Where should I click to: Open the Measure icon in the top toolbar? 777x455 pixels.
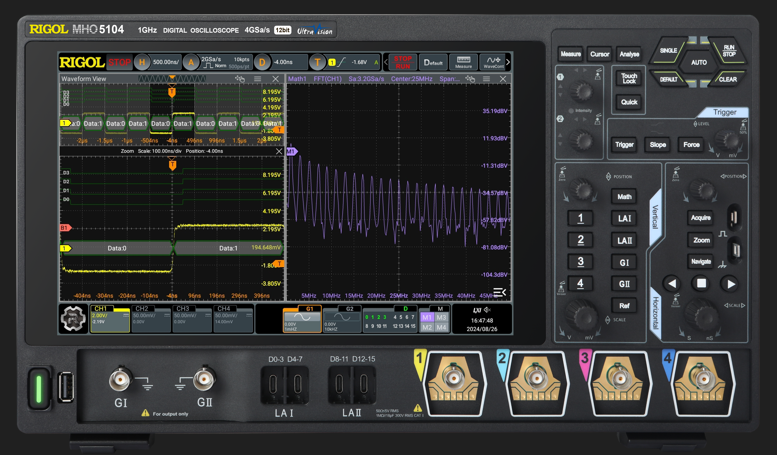click(463, 62)
